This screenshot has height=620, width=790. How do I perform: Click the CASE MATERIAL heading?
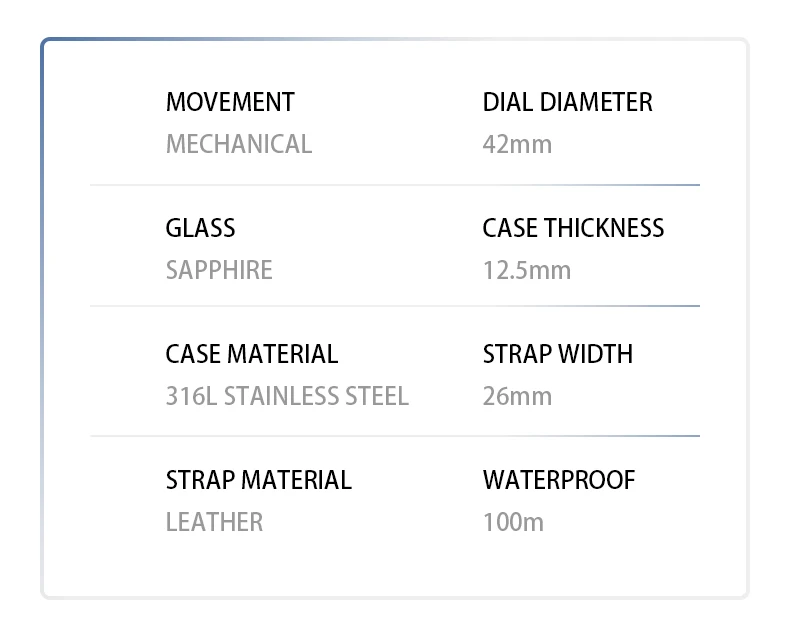tap(252, 354)
